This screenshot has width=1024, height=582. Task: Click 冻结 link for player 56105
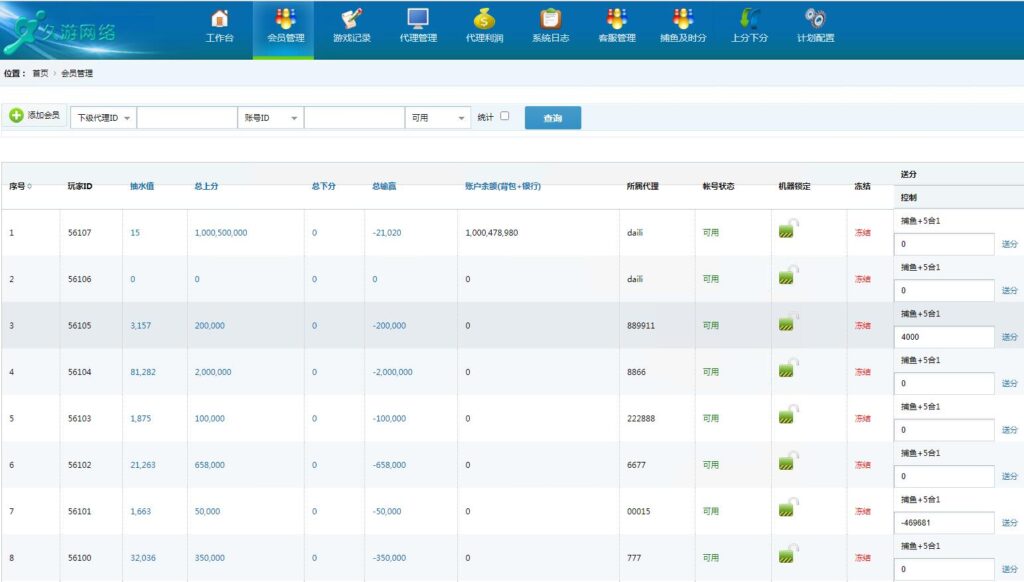(x=861, y=326)
